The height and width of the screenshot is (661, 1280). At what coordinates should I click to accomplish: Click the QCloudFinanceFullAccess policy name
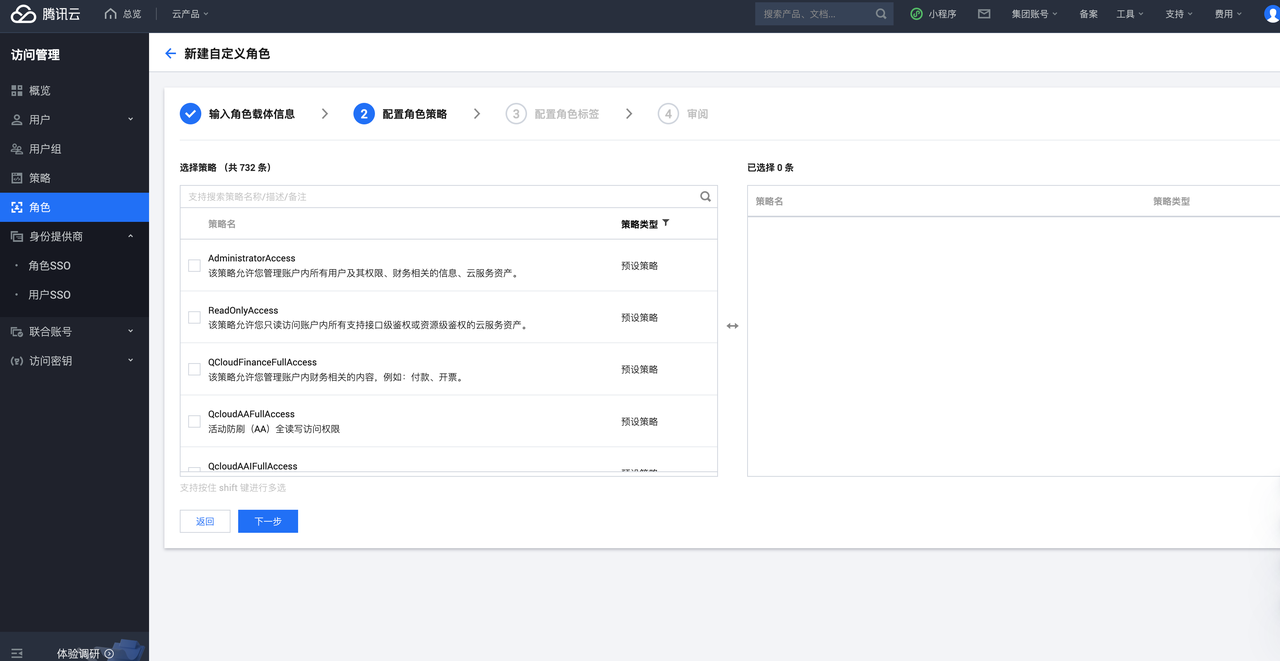pyautogui.click(x=262, y=362)
